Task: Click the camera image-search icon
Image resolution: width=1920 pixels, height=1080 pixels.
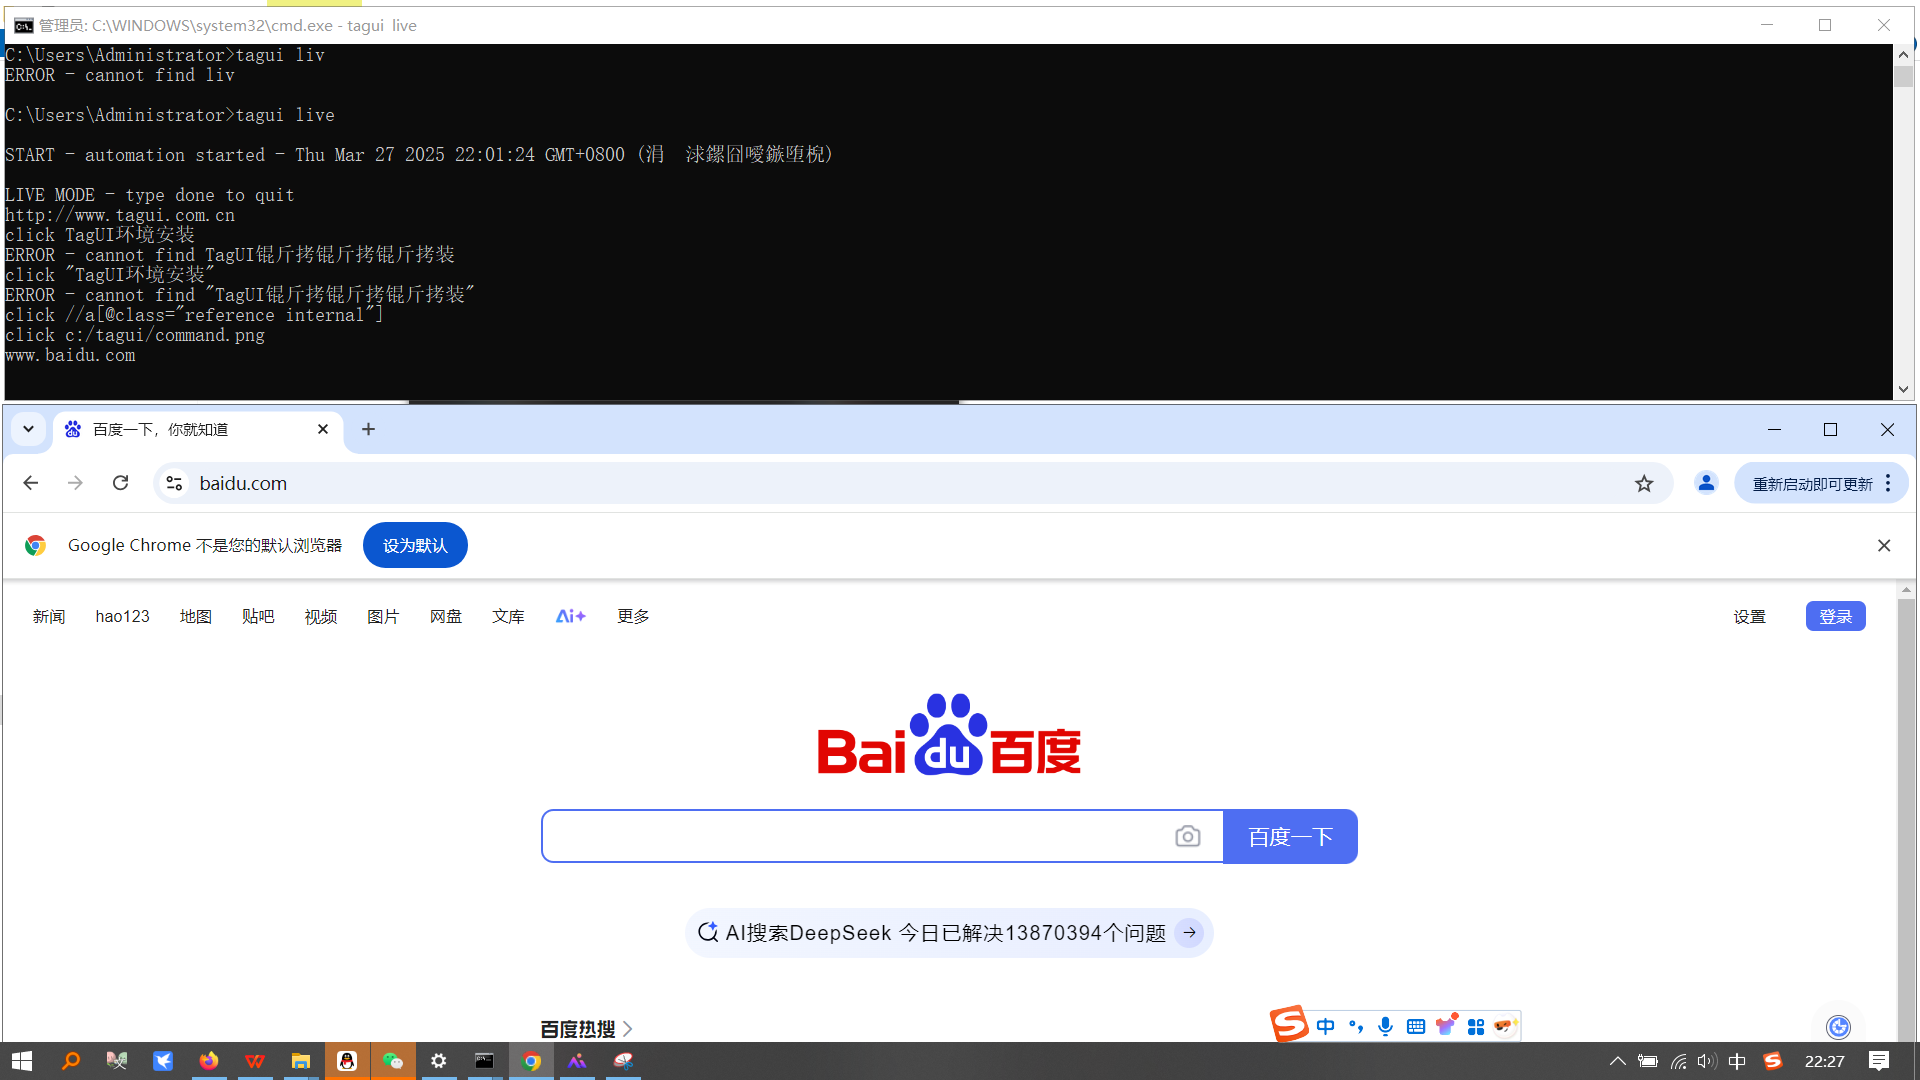Action: 1188,836
